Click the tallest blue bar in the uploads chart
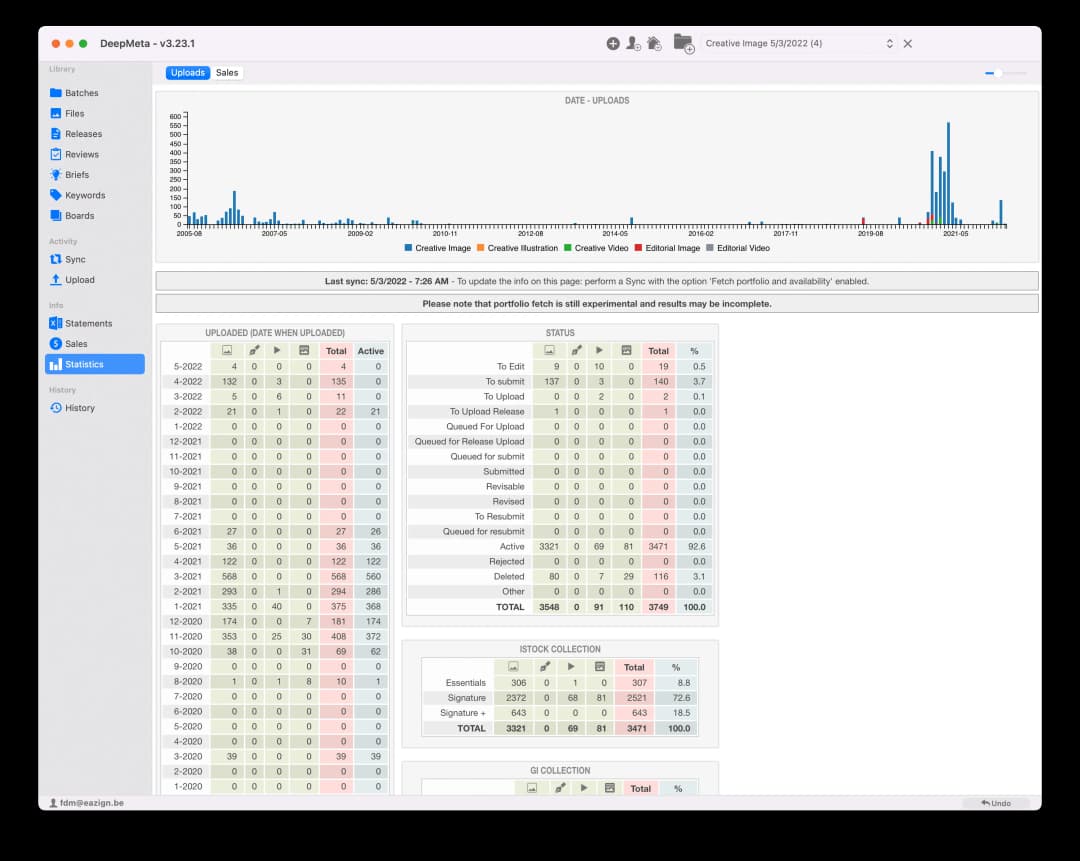The height and width of the screenshot is (861, 1080). tap(948, 174)
